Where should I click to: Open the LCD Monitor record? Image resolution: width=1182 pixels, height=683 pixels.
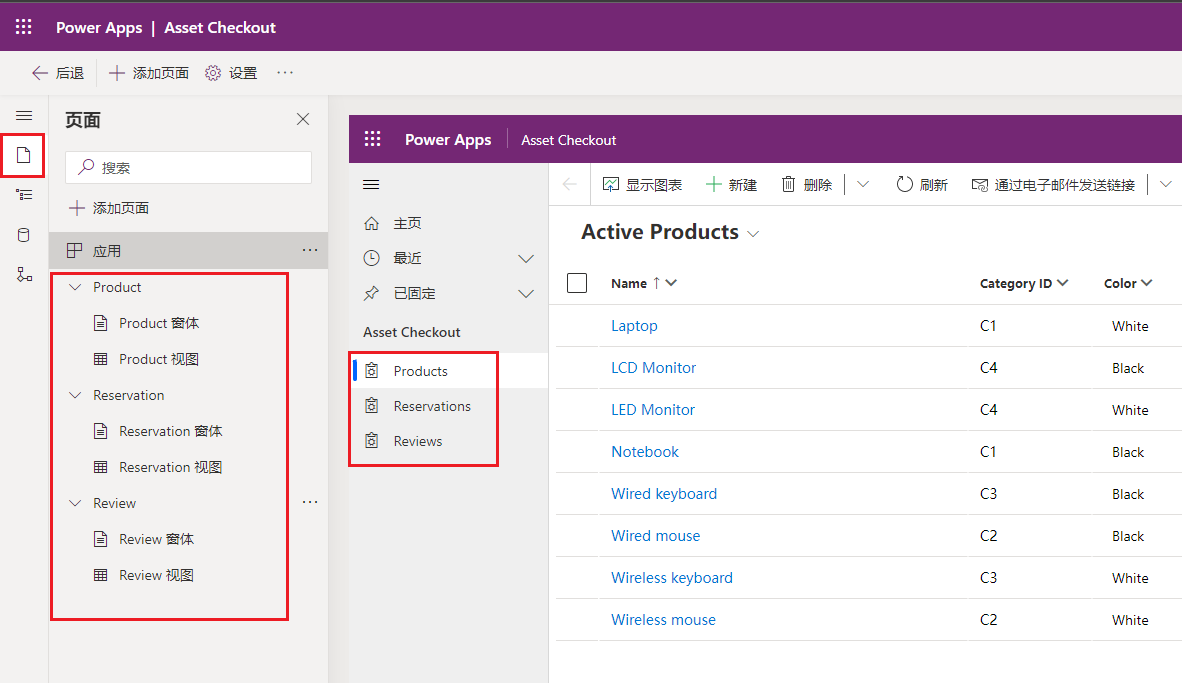click(654, 368)
